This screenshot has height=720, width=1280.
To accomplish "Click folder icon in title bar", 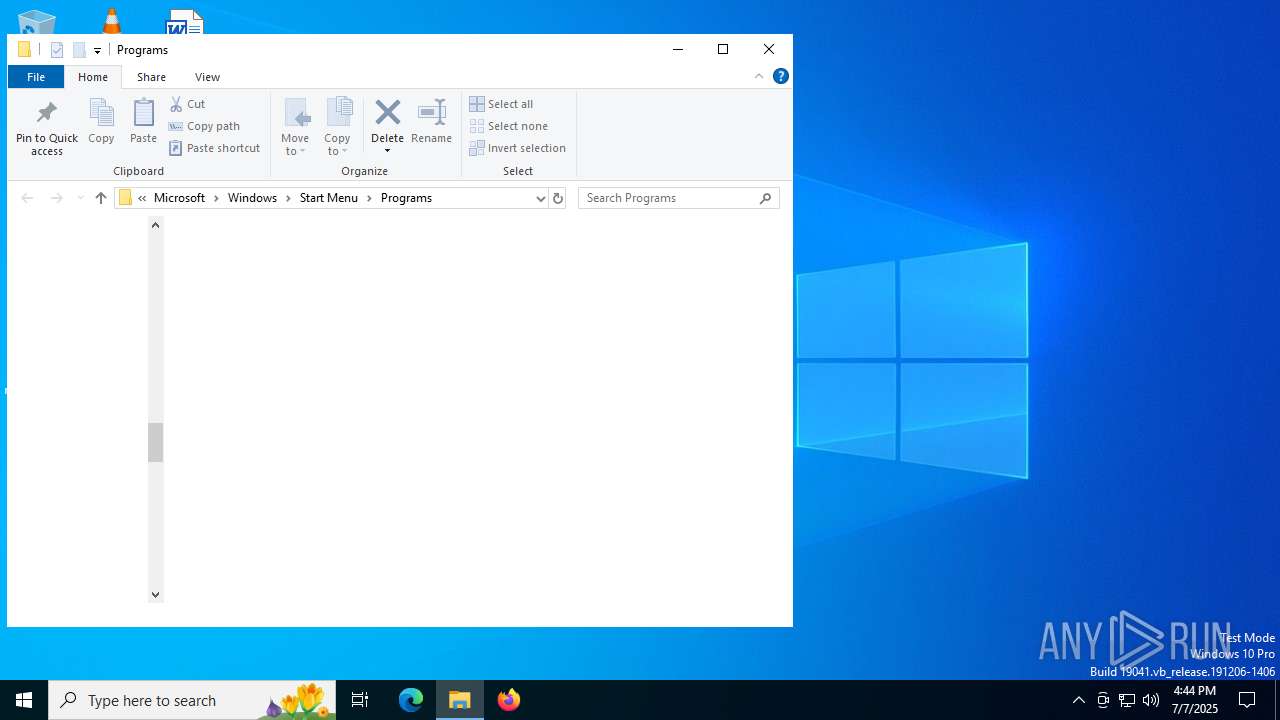I will pos(24,50).
